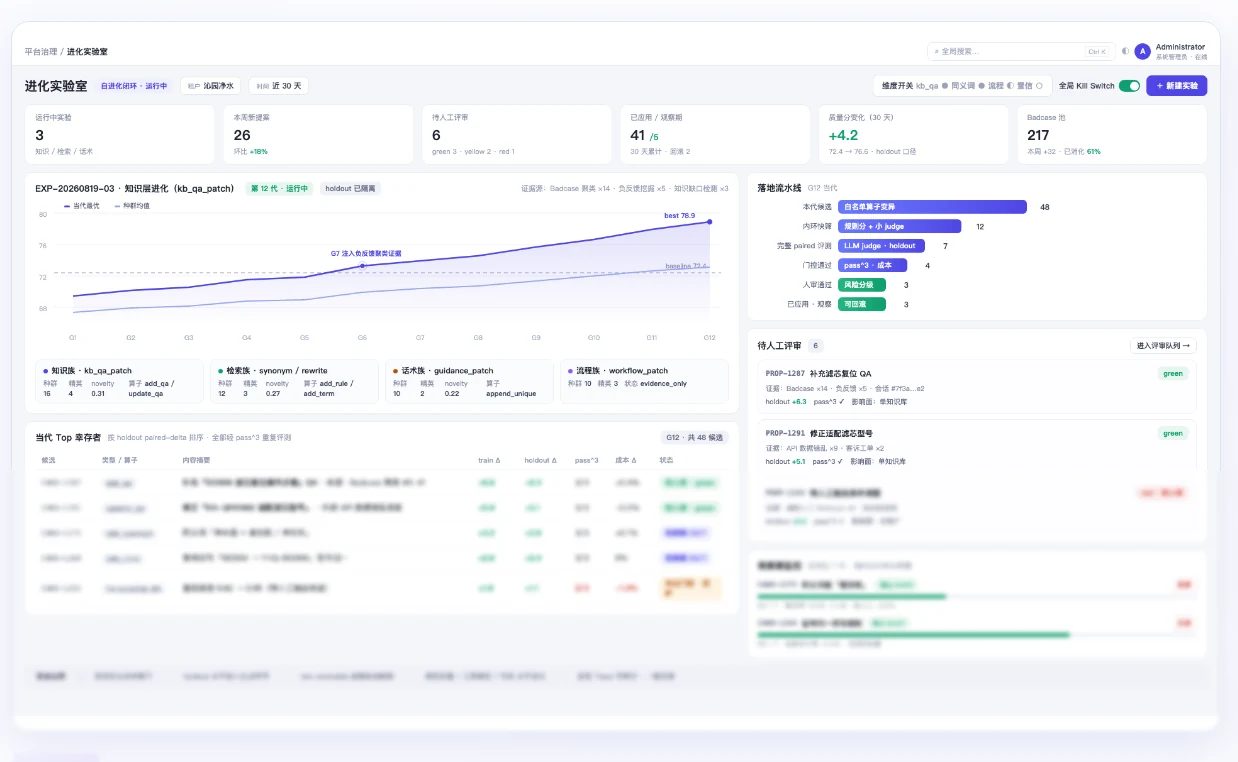1238x762 pixels.
Task: Click the 规则分 + 小 judge pipeline bar
Action: click(x=899, y=226)
